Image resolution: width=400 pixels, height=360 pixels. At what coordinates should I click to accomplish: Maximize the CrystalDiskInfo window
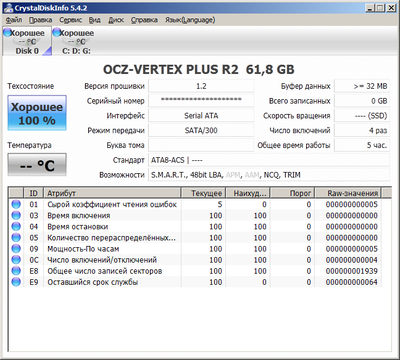(380, 8)
